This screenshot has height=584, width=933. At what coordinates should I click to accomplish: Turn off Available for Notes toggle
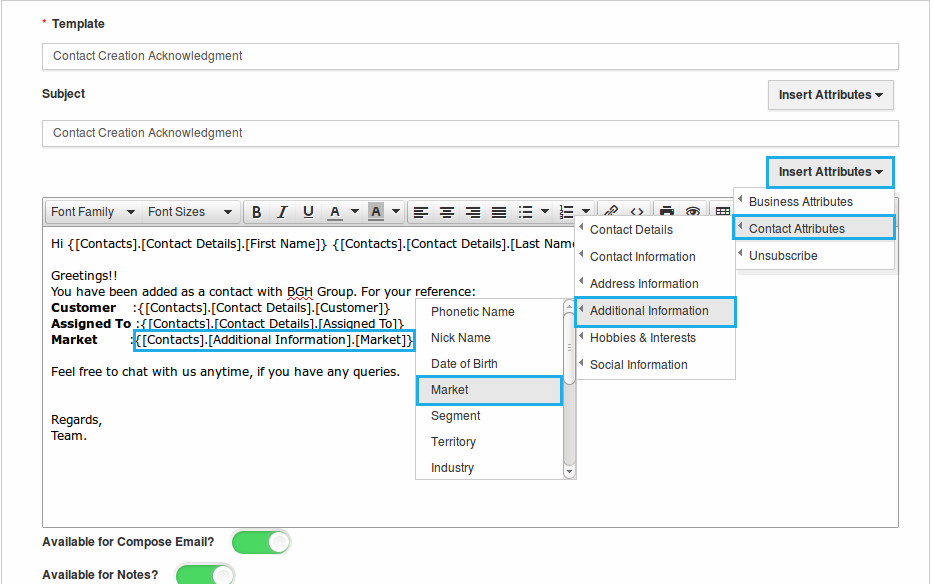(x=206, y=575)
